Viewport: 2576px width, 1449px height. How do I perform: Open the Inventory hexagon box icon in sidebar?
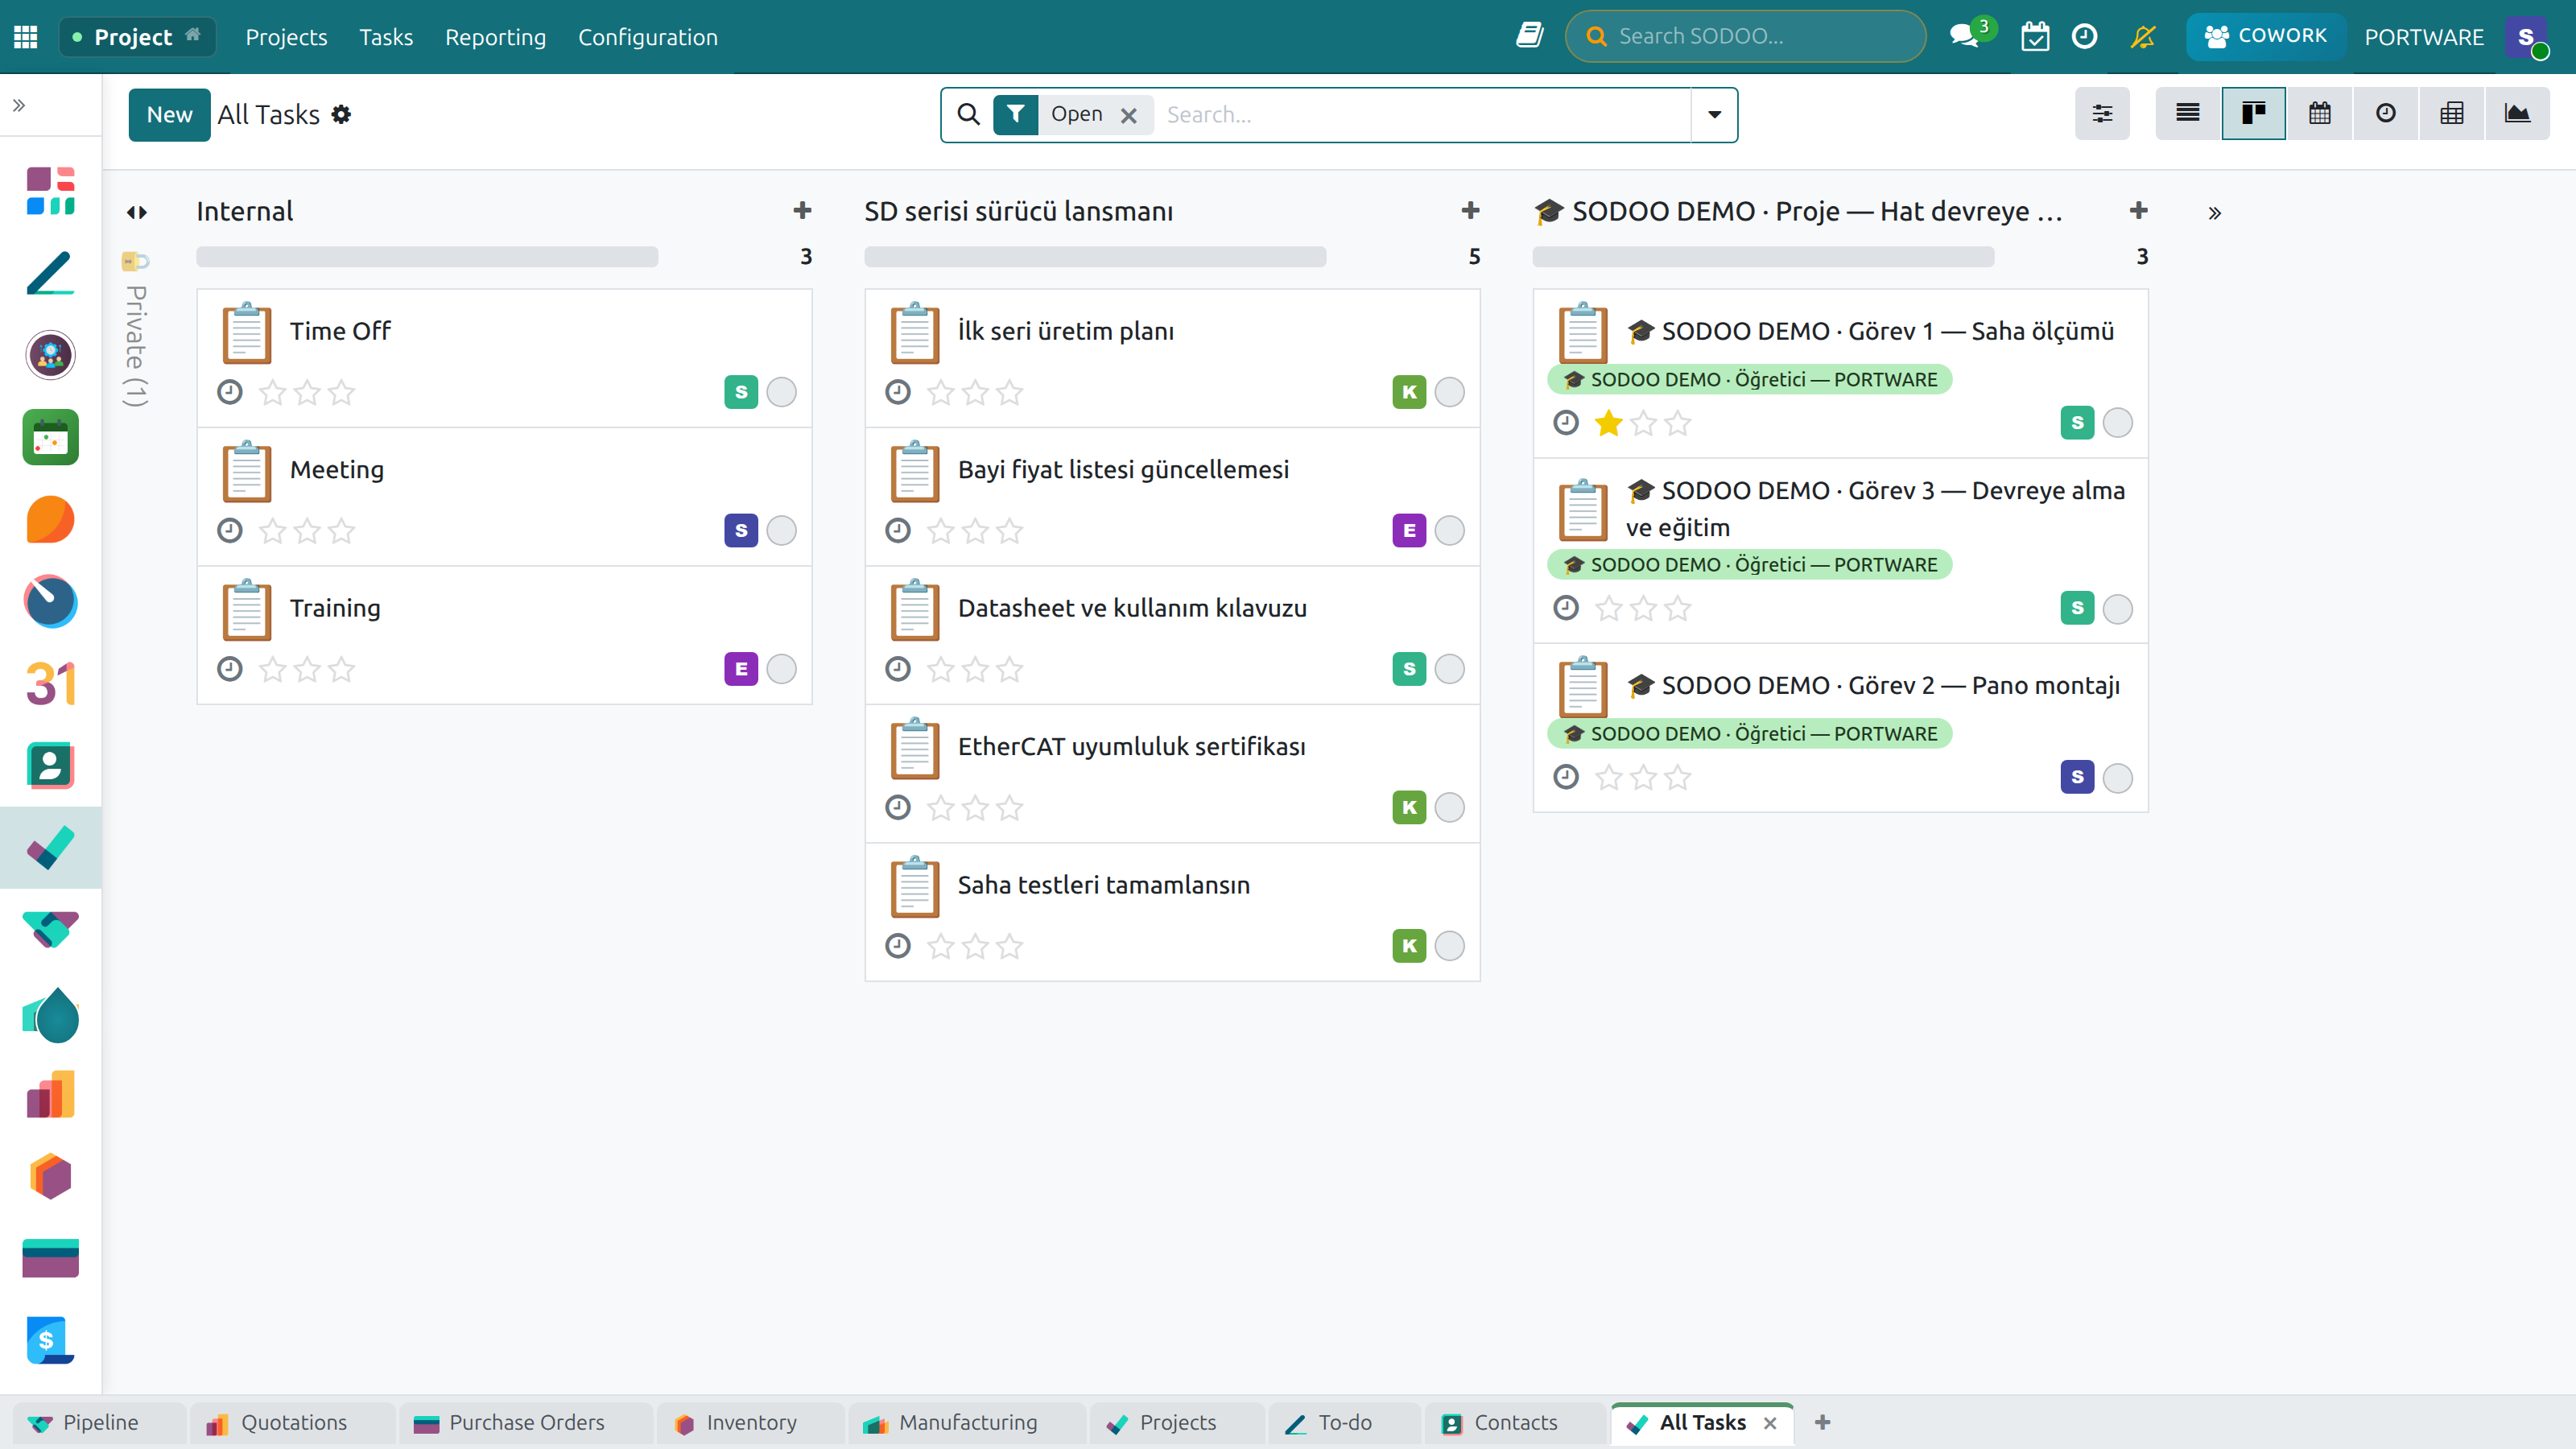point(51,1176)
